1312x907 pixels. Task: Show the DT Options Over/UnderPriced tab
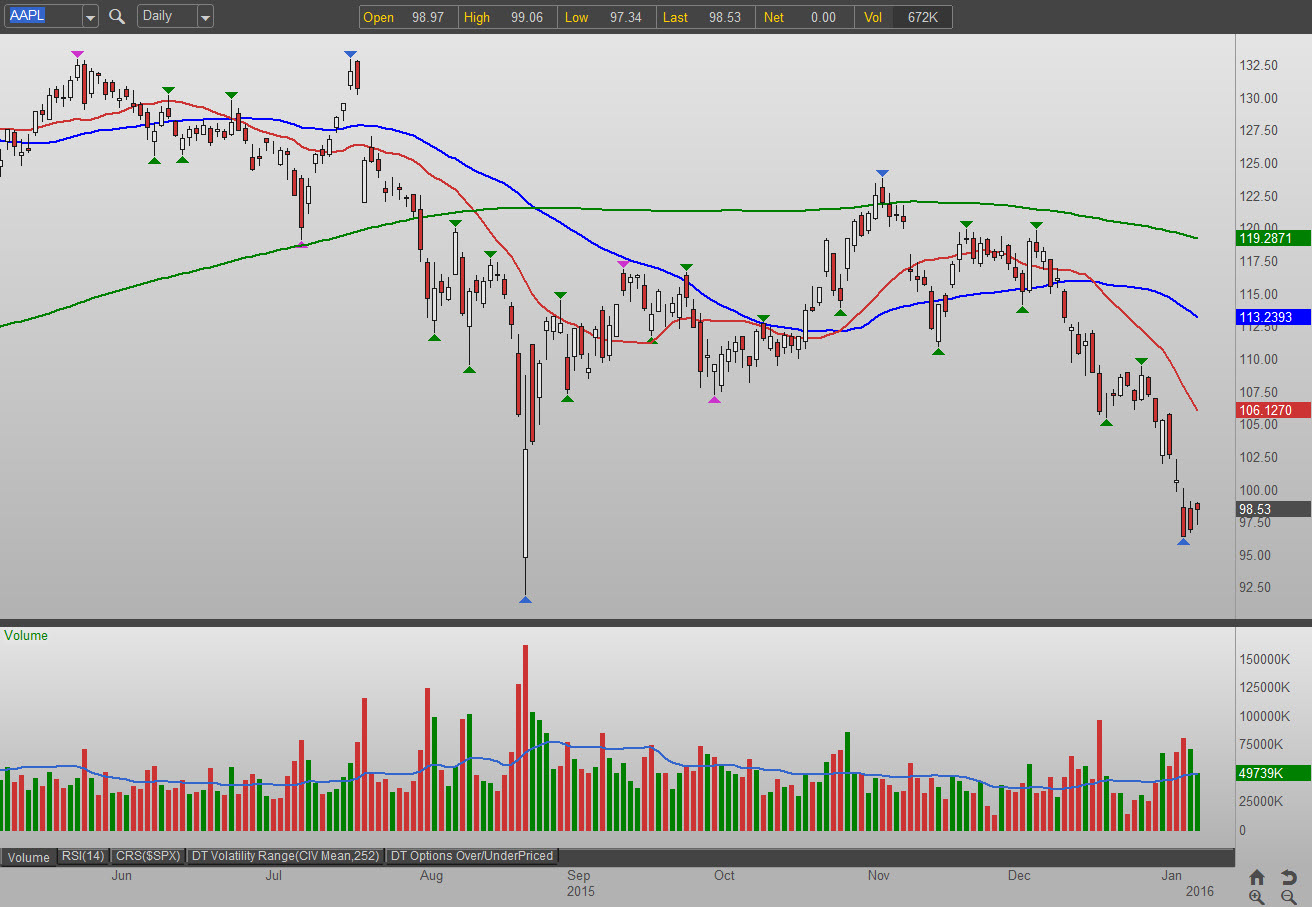[x=471, y=856]
